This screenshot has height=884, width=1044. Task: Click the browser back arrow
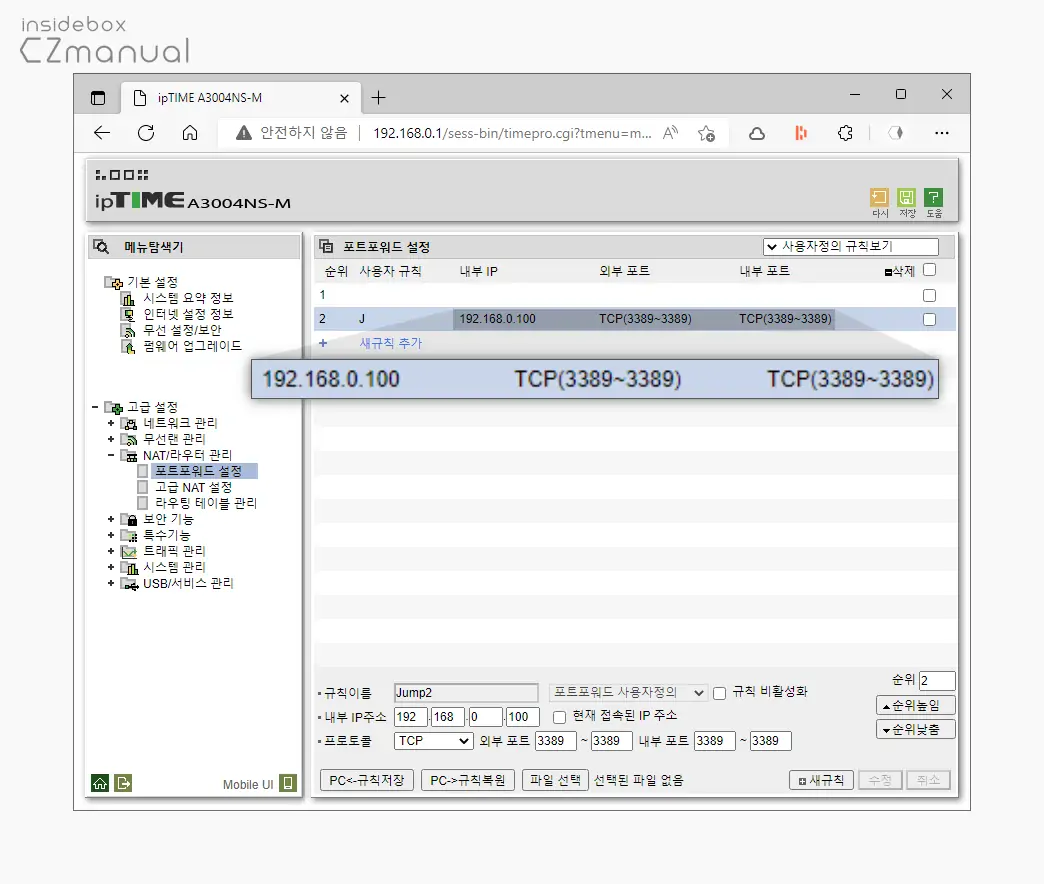[102, 133]
